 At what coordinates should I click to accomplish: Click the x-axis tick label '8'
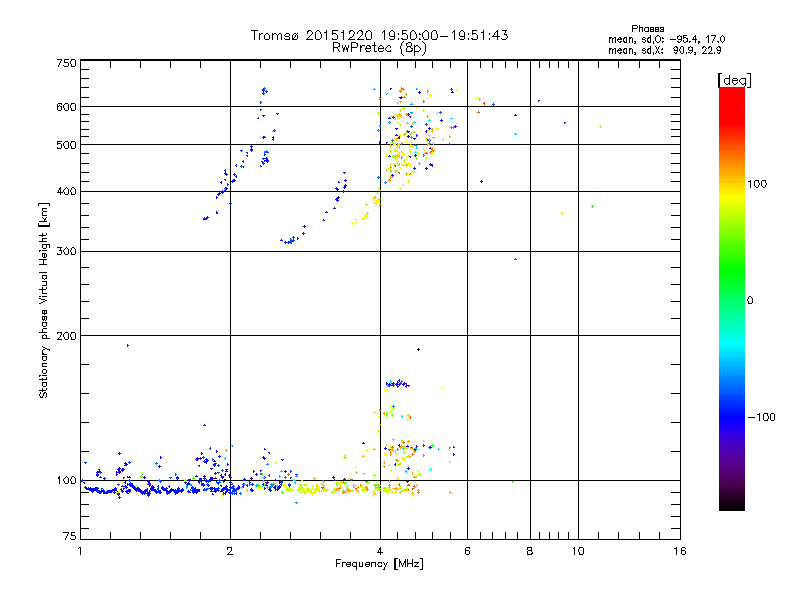(x=530, y=551)
